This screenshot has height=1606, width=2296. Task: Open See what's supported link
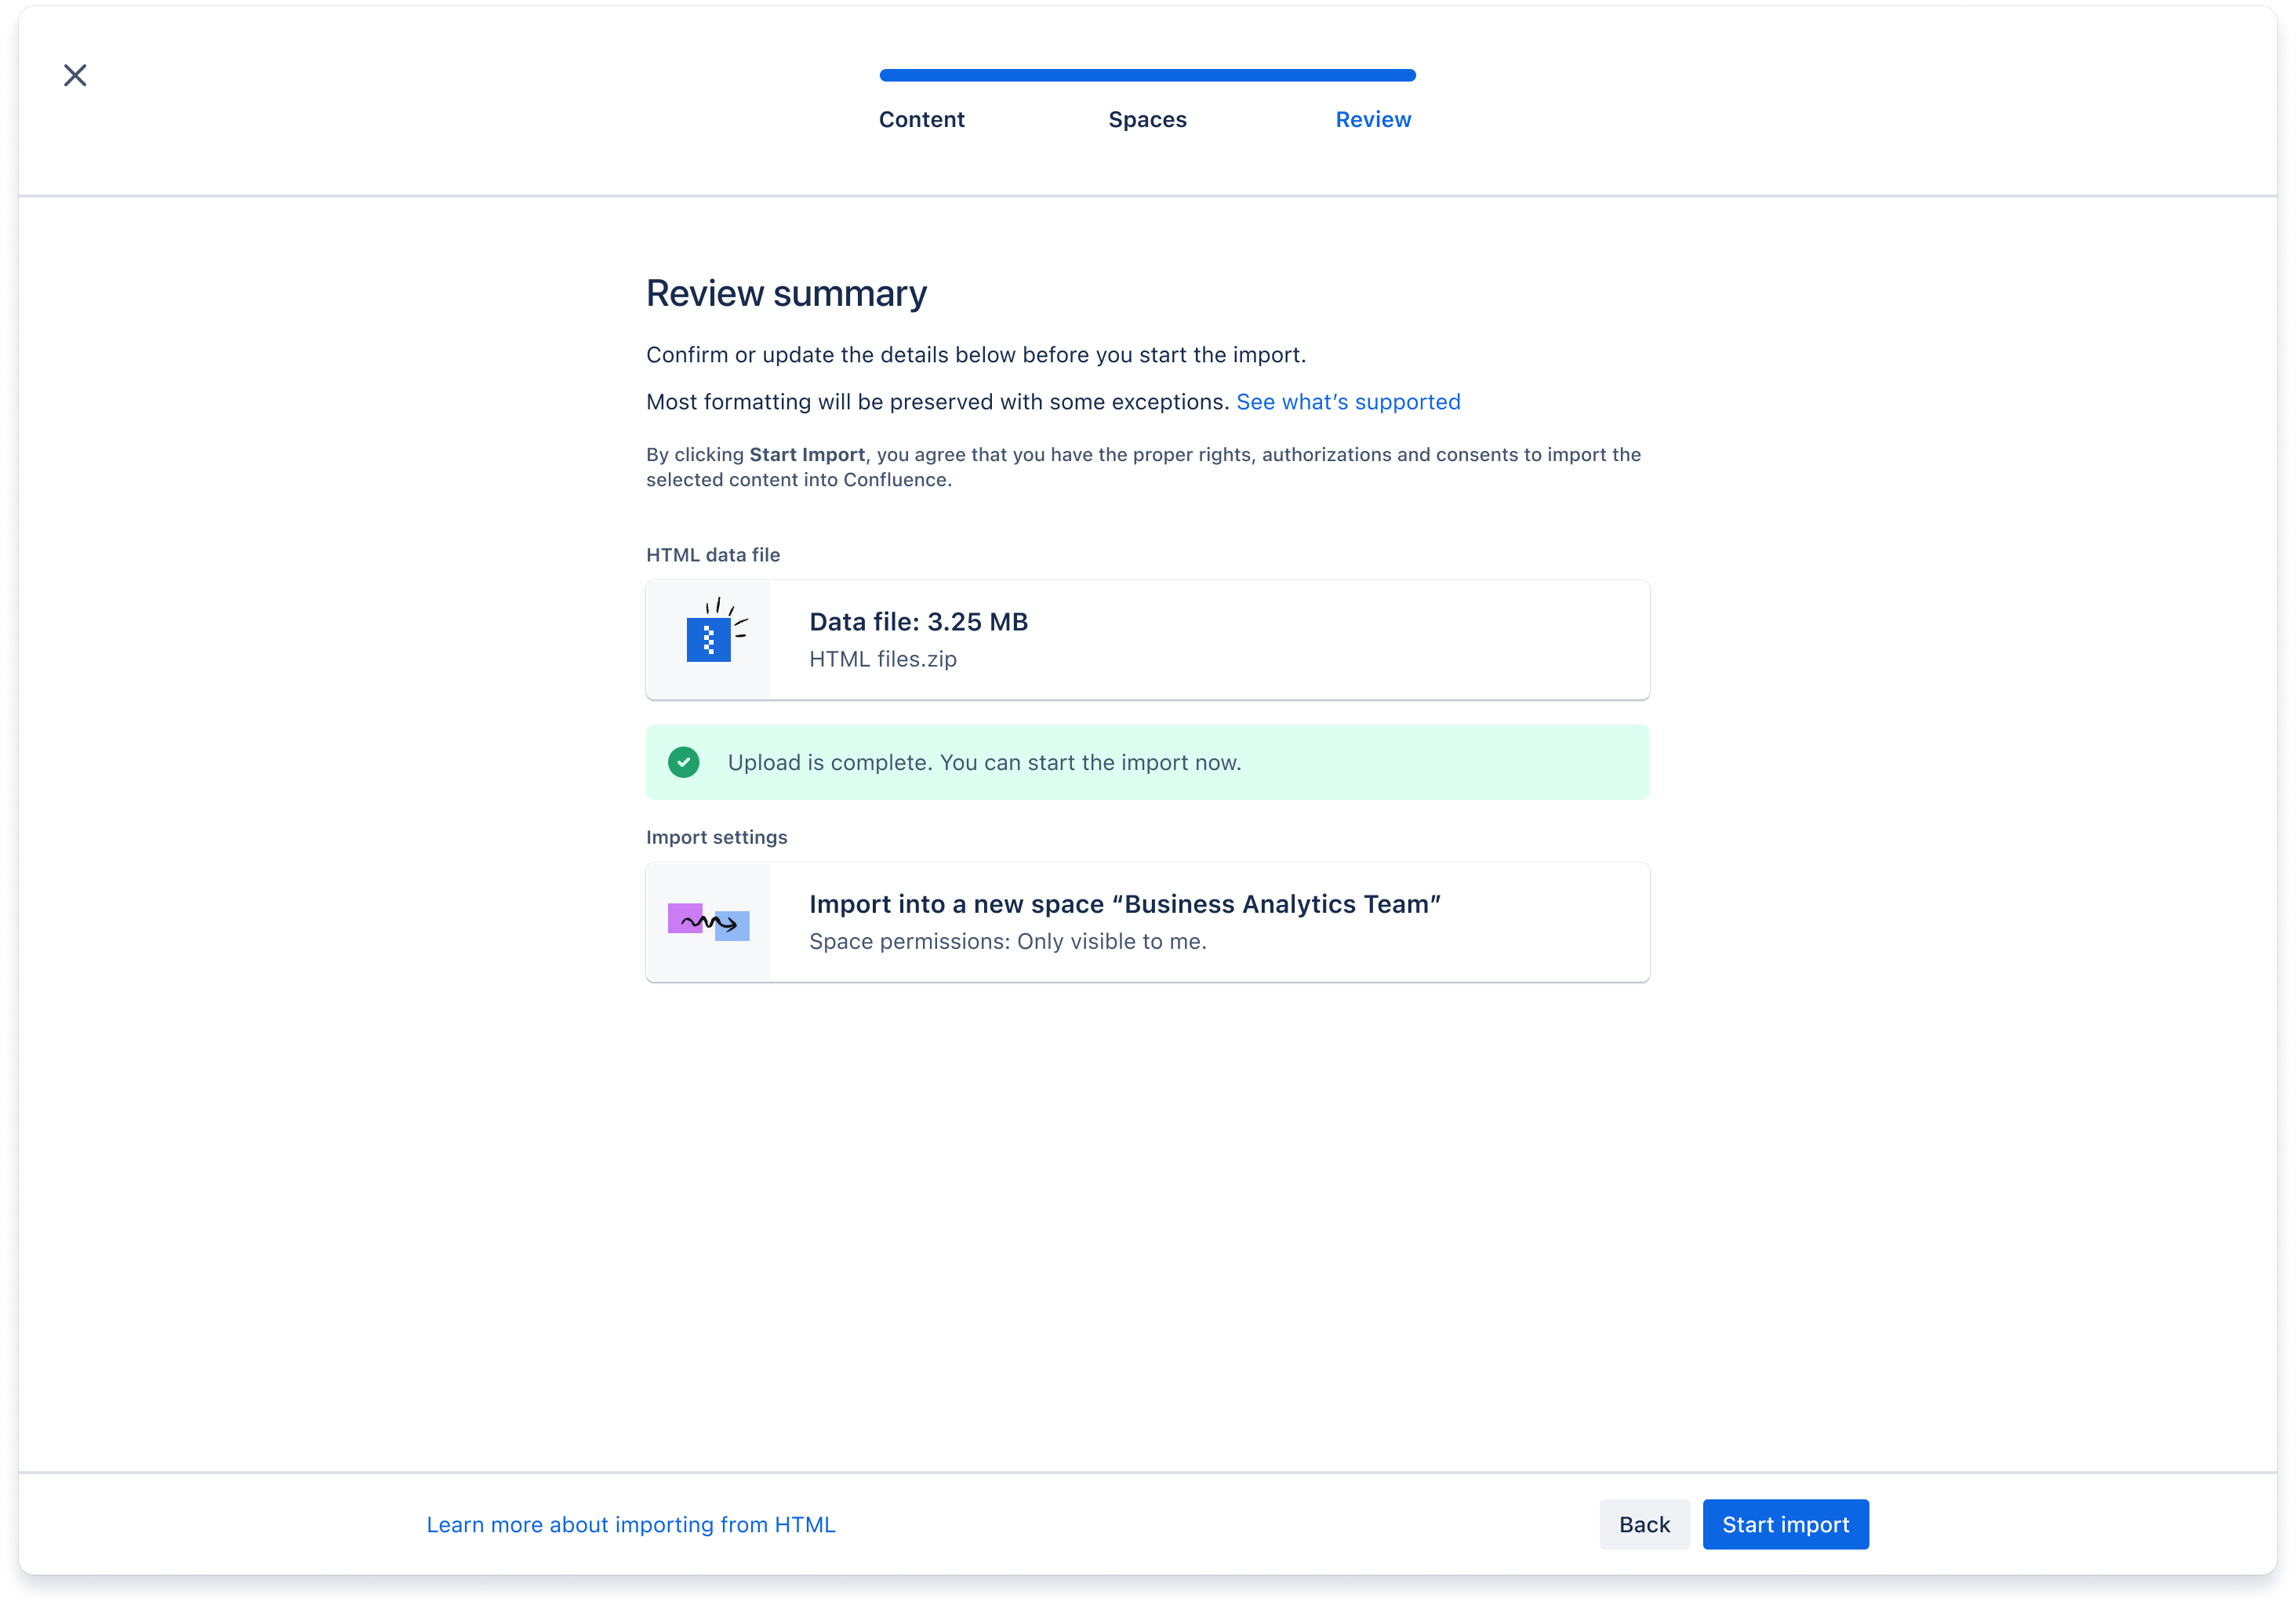(x=1348, y=401)
